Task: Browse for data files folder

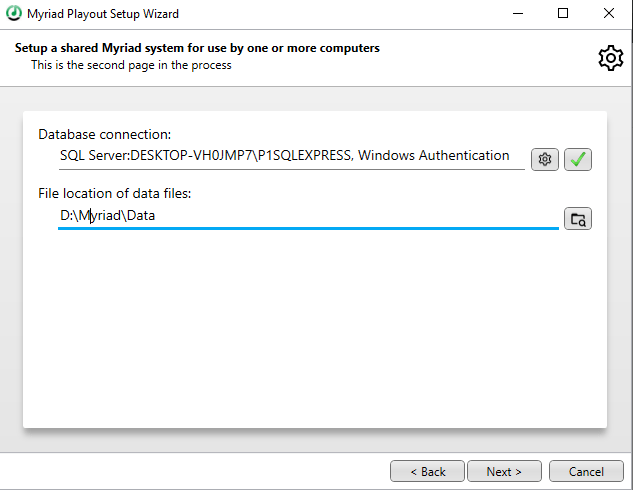Action: (x=578, y=219)
